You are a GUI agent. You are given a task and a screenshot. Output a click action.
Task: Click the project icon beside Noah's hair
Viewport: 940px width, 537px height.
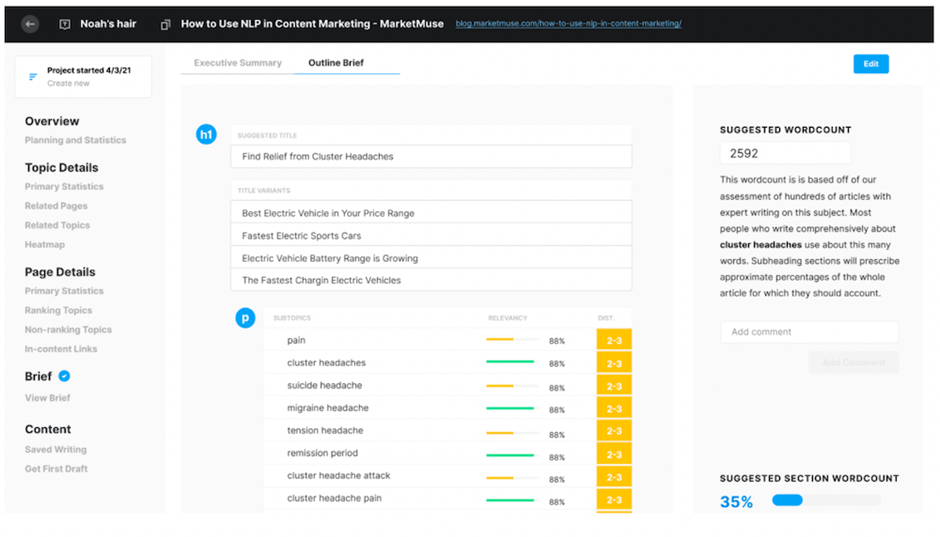click(x=65, y=24)
